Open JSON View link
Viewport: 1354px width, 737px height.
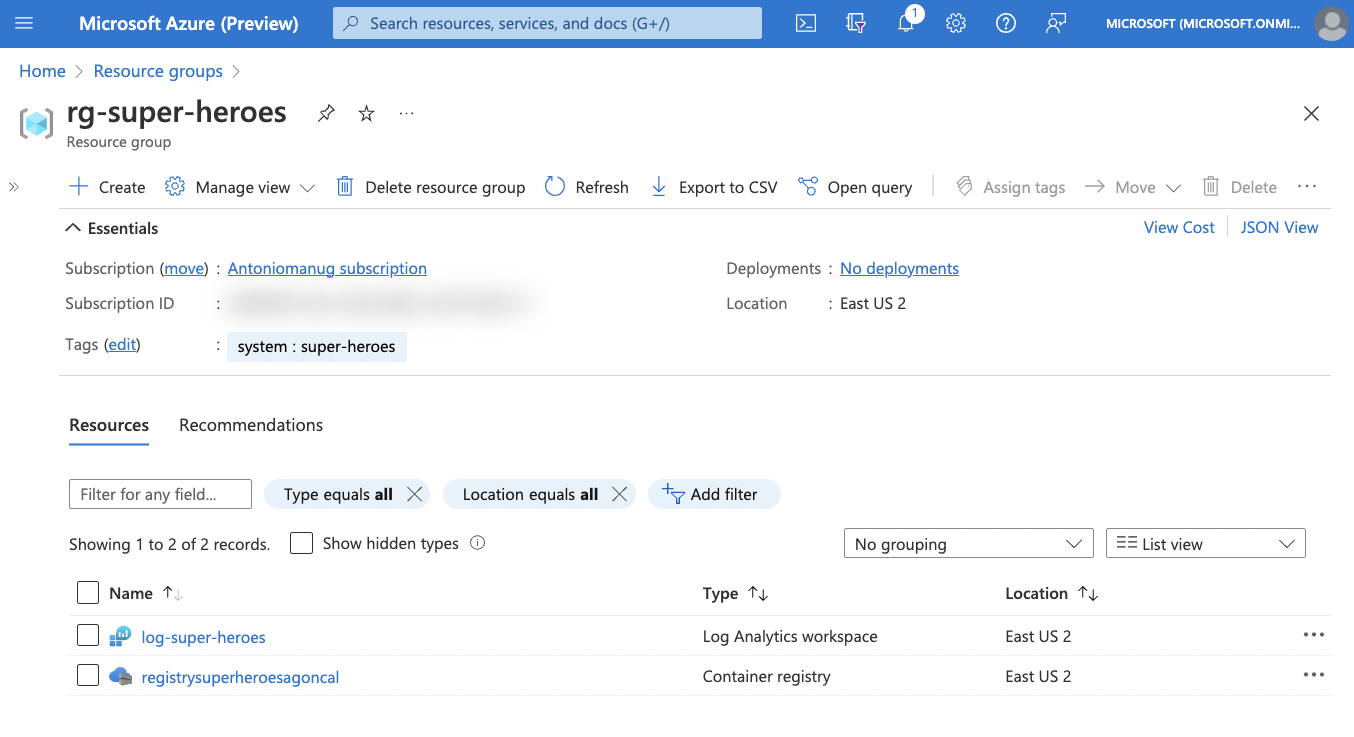pyautogui.click(x=1279, y=227)
